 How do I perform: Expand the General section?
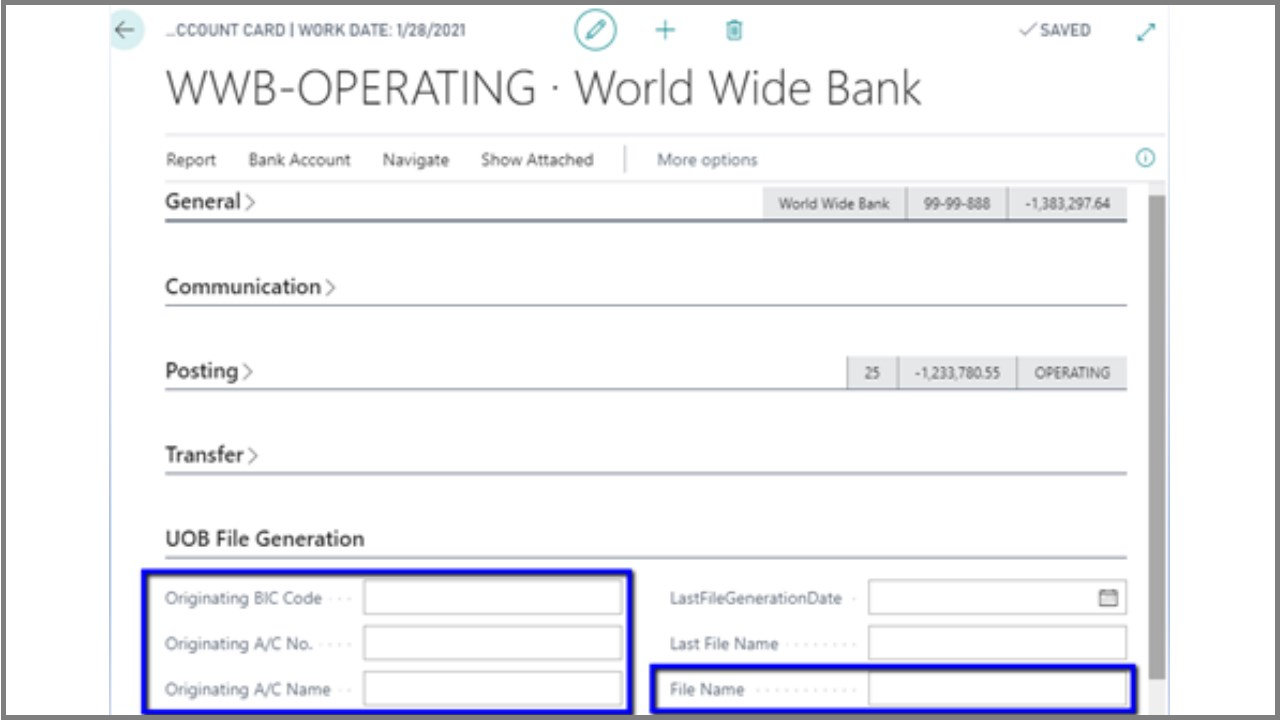(210, 202)
